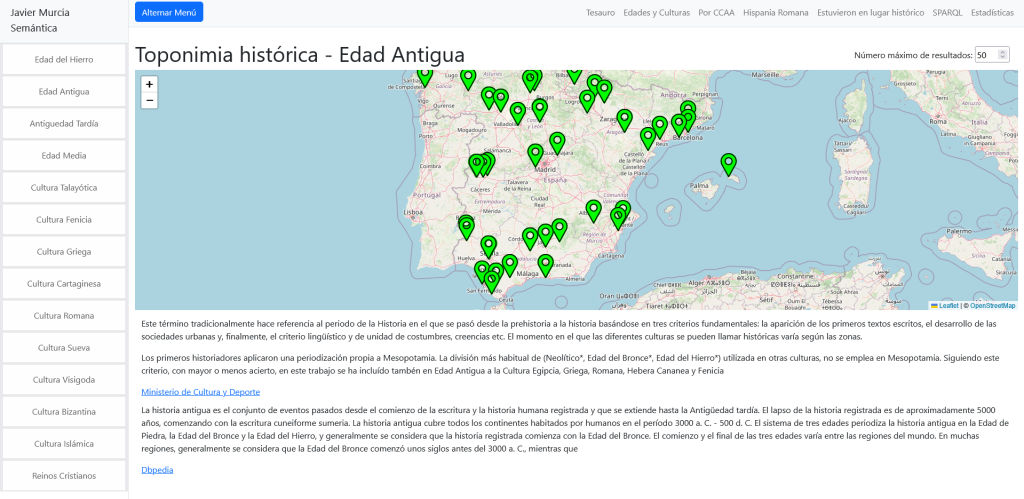Open the marker north of Málaga

coord(545,264)
